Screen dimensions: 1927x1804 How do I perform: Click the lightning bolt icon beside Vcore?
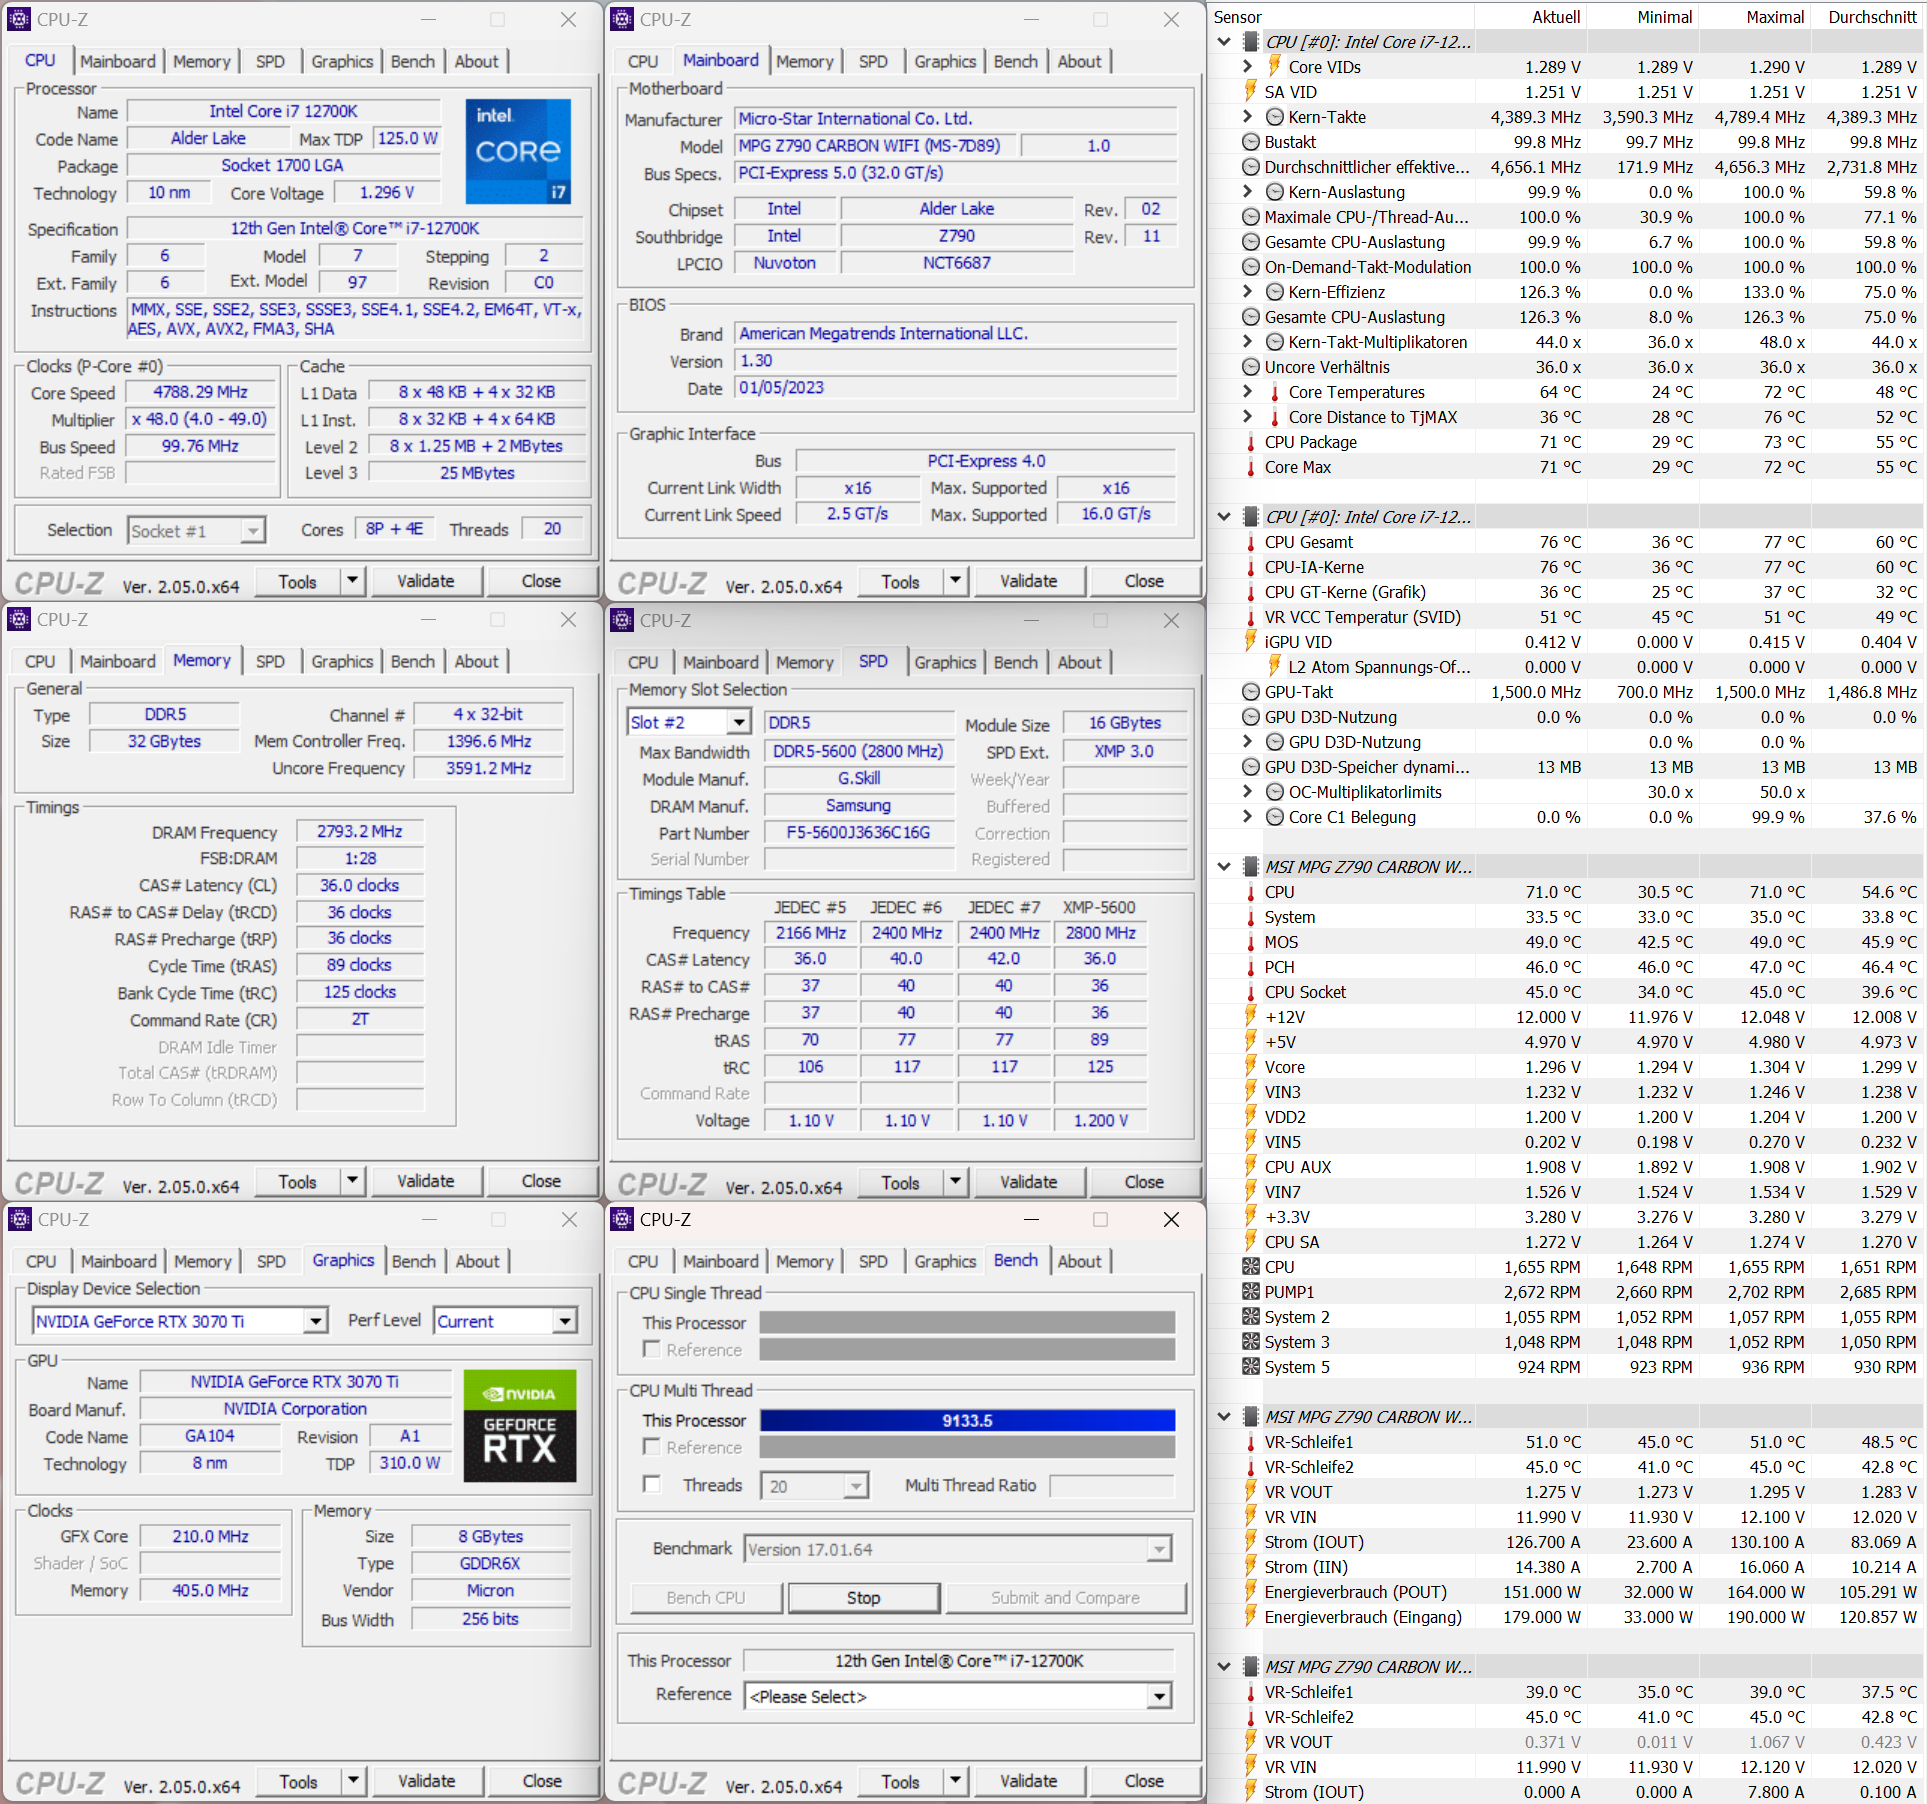click(1250, 1067)
